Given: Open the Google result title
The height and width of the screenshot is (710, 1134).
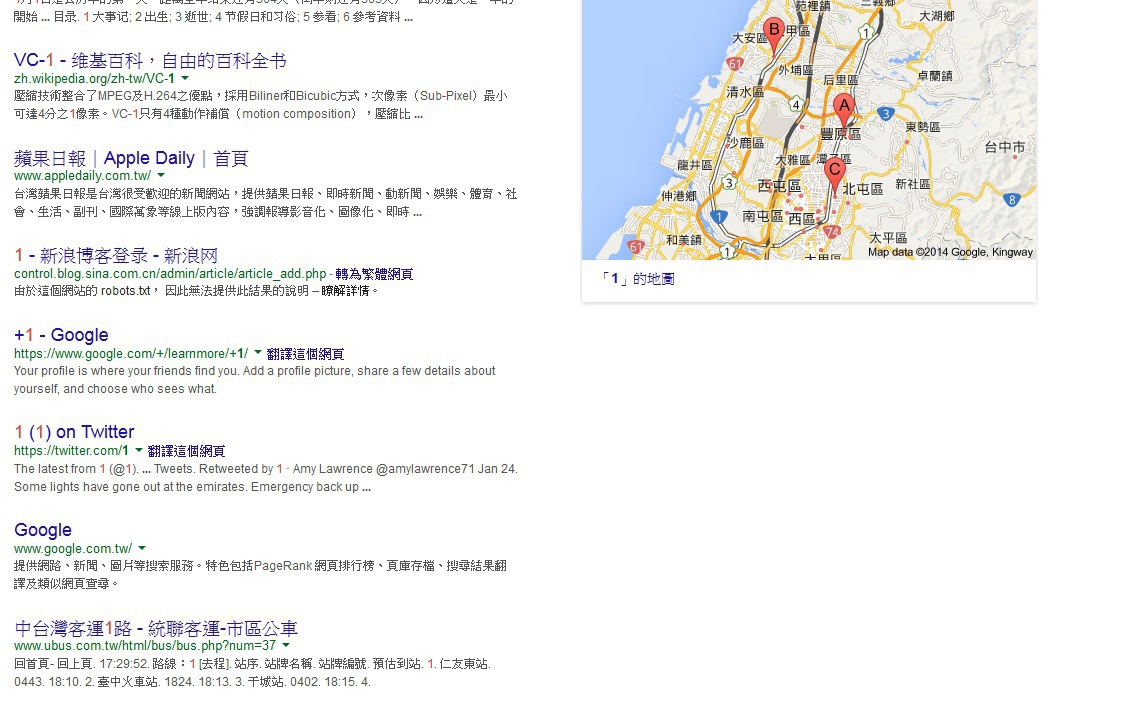Looking at the screenshot, I should [43, 530].
